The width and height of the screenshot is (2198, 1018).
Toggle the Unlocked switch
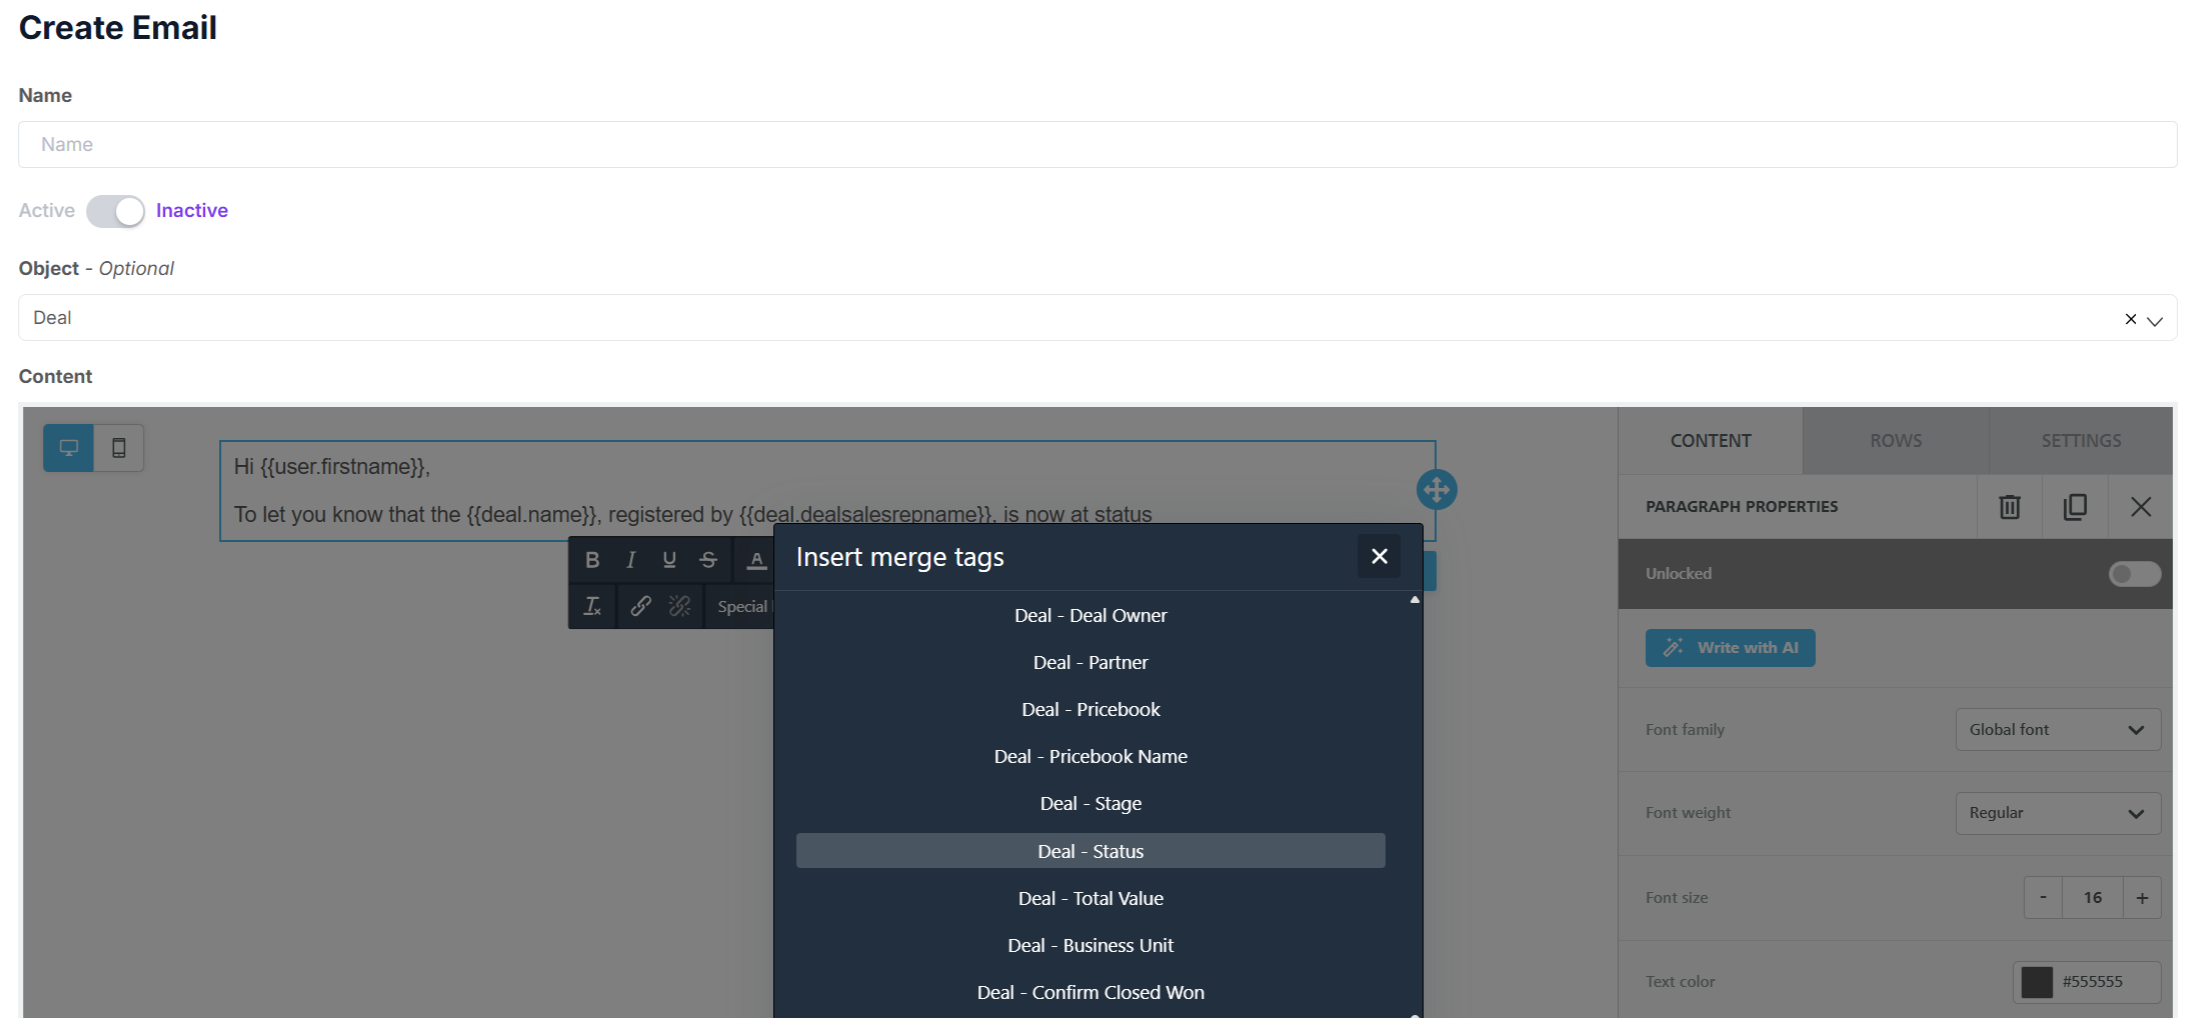2134,574
